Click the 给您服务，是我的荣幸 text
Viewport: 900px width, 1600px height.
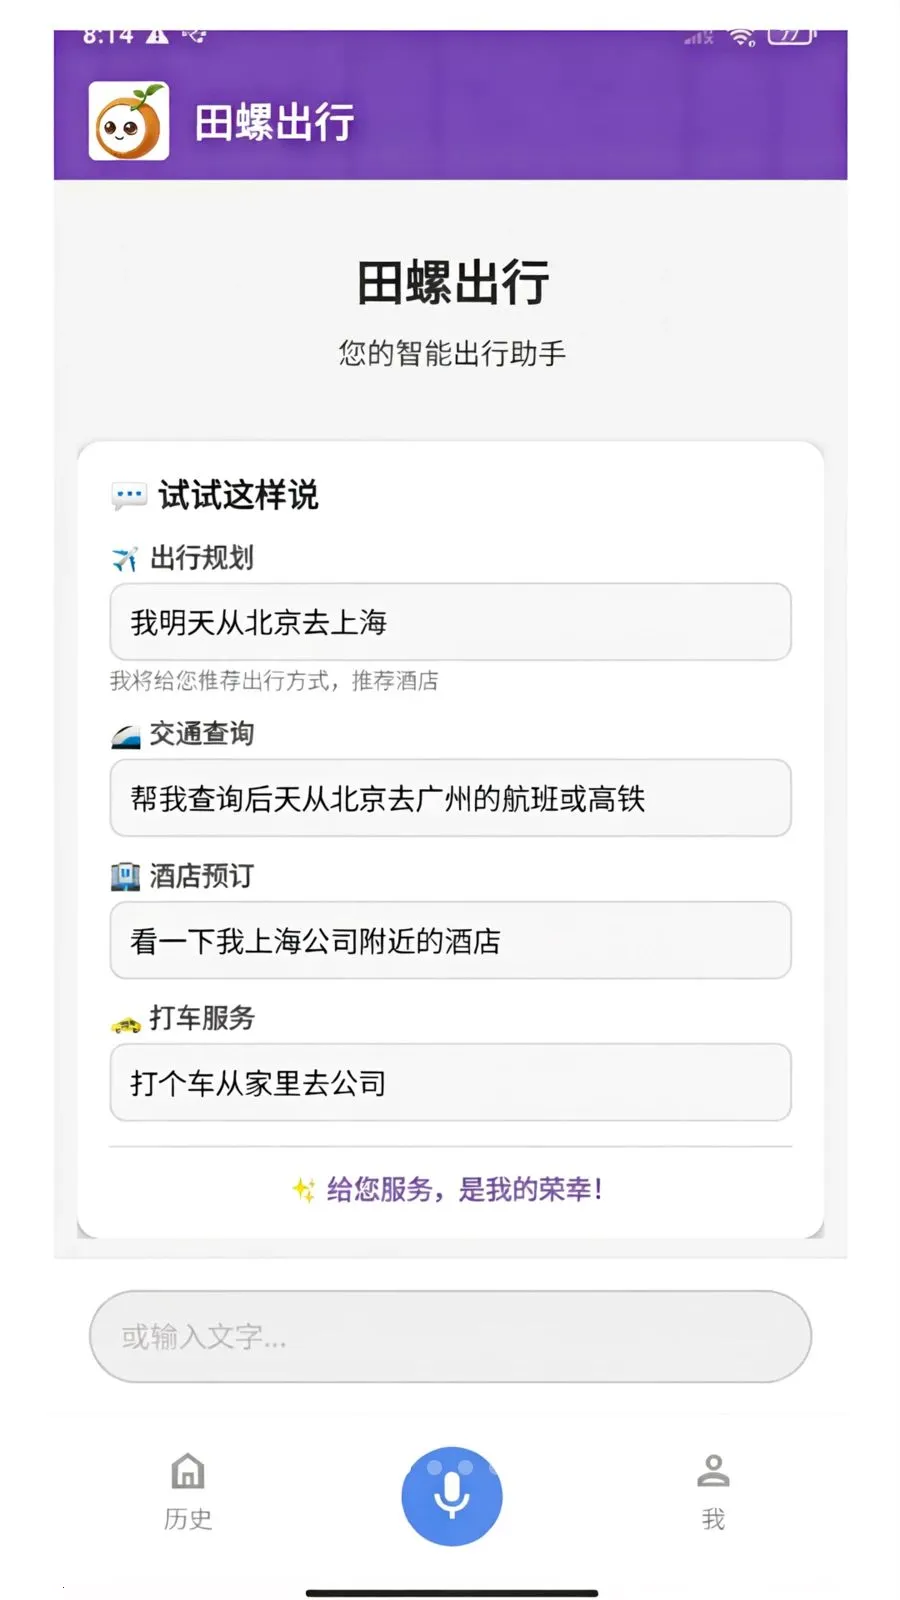click(465, 1189)
